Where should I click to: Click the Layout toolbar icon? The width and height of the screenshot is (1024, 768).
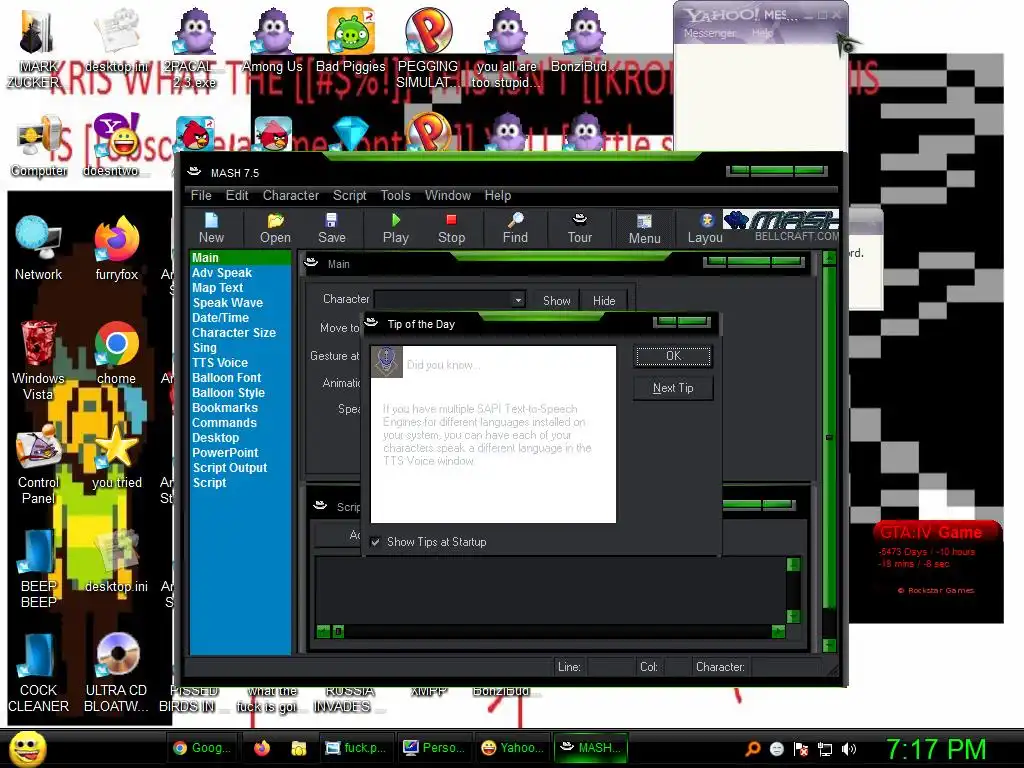tap(705, 228)
